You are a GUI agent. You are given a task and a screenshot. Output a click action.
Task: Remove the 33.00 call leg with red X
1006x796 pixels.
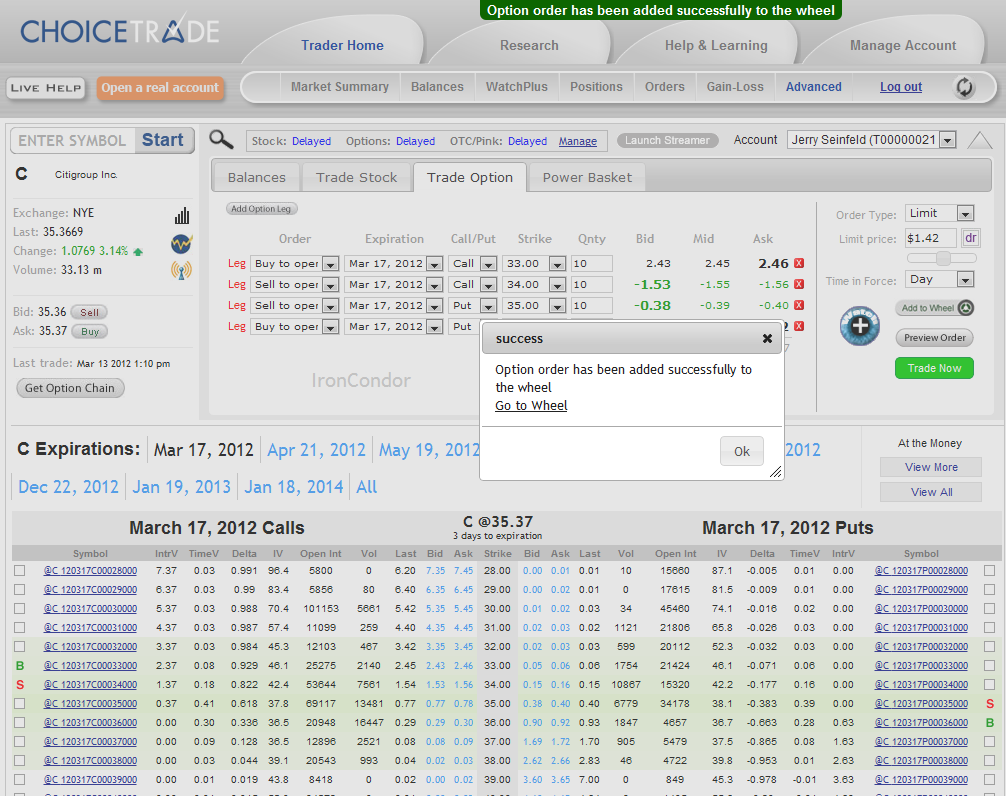(x=799, y=263)
